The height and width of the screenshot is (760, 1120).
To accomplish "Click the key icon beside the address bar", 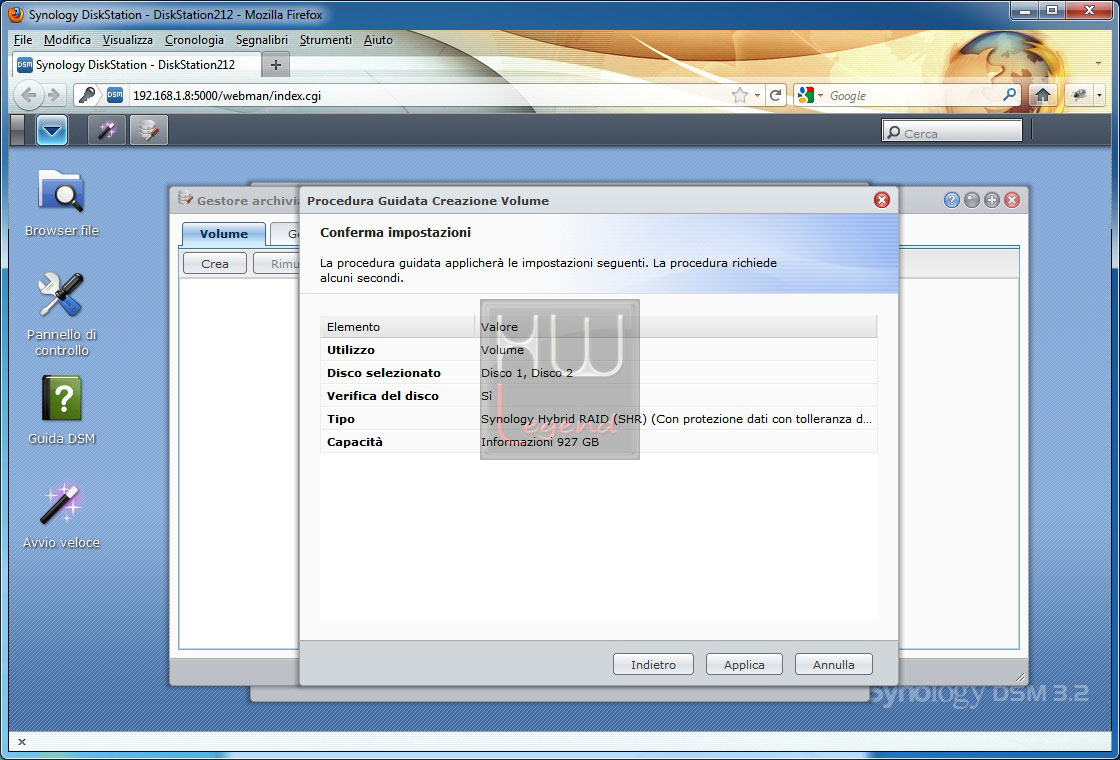I will [87, 95].
